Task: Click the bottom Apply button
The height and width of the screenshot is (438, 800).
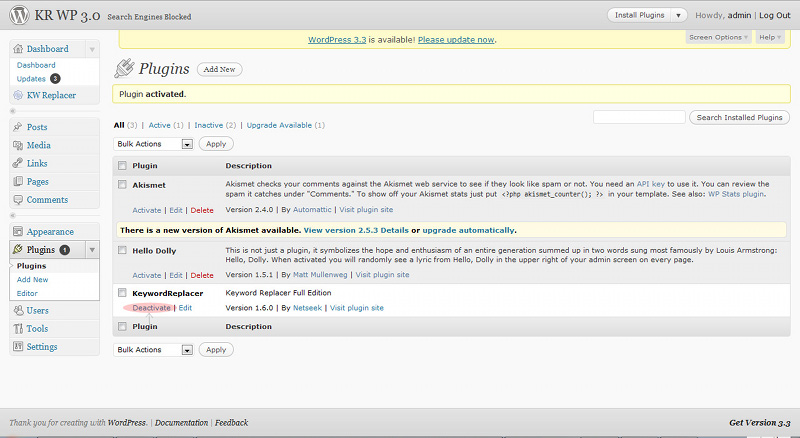Action: (216, 350)
